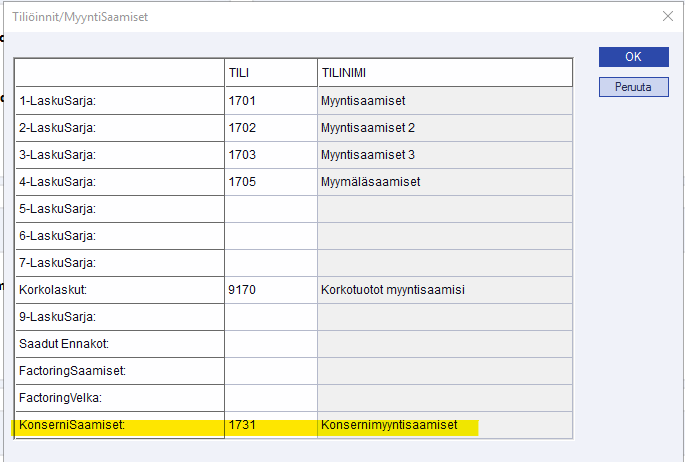Viewport: 685px width, 462px height.
Task: Click the OK button
Action: 633,57
